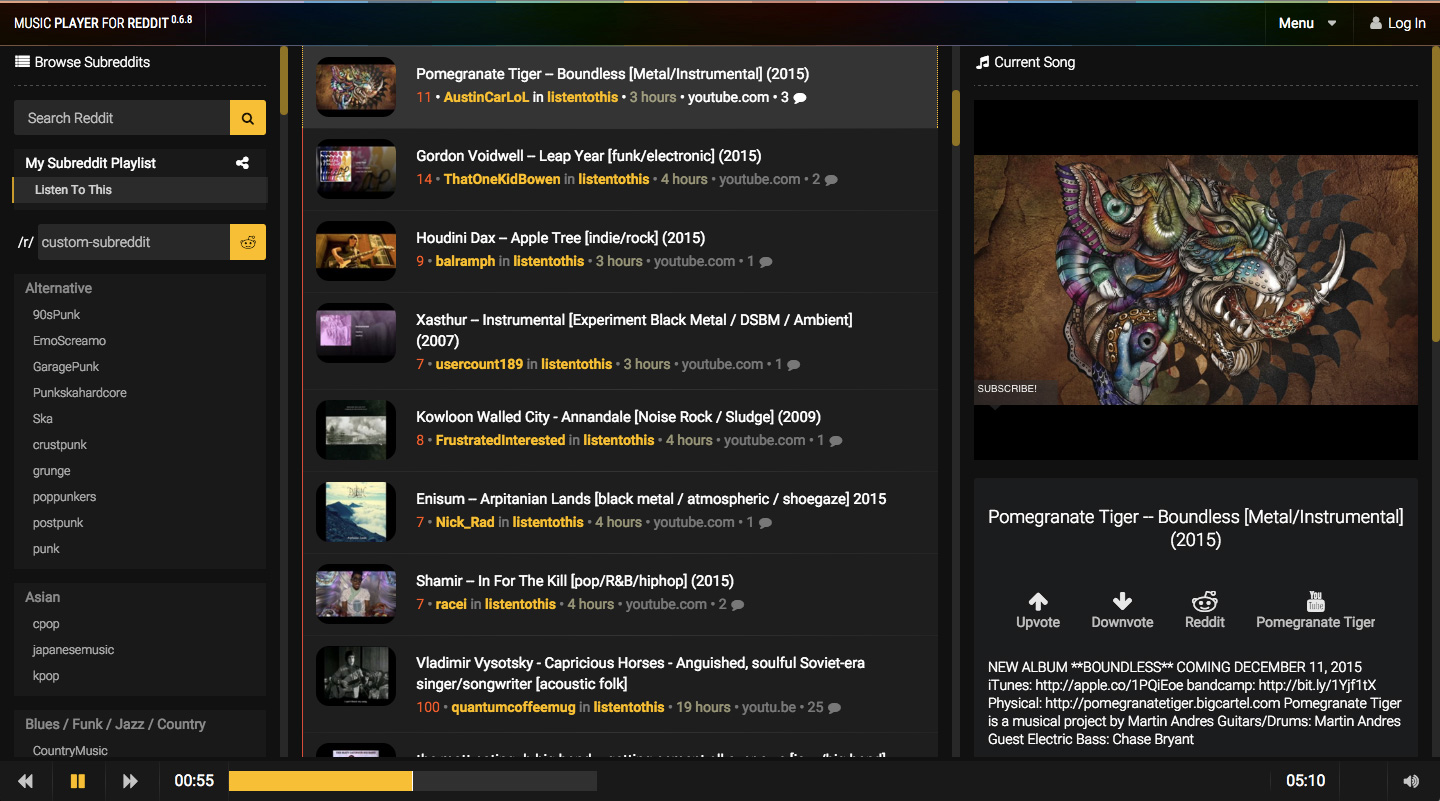Play Gordon Voidwell – Leap Year

(x=589, y=156)
